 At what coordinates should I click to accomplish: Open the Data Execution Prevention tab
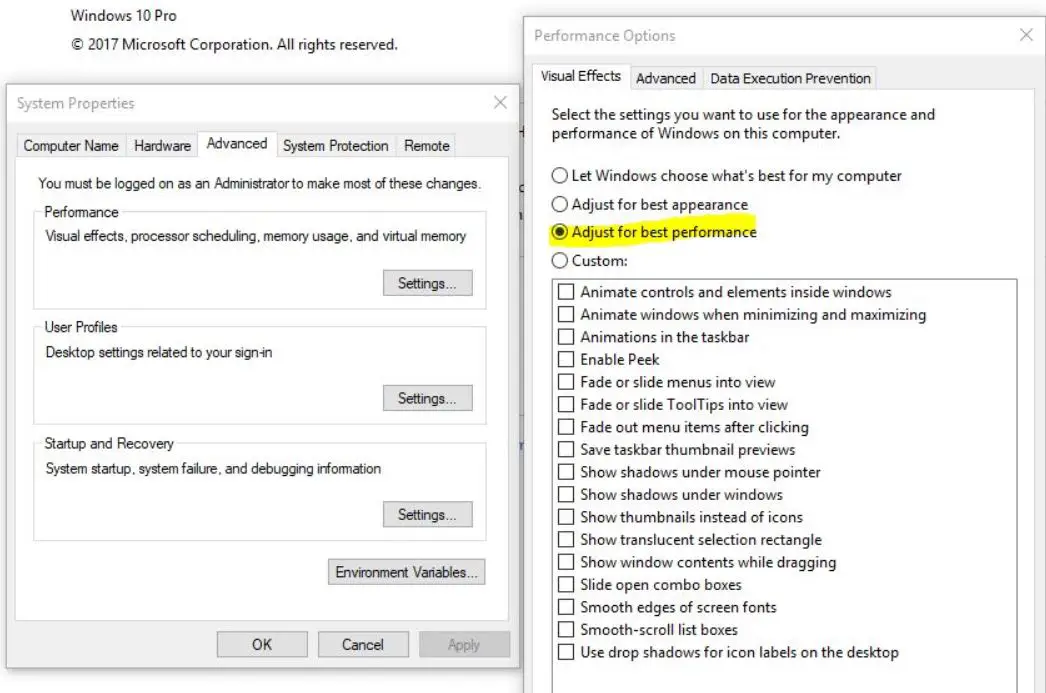tap(790, 78)
